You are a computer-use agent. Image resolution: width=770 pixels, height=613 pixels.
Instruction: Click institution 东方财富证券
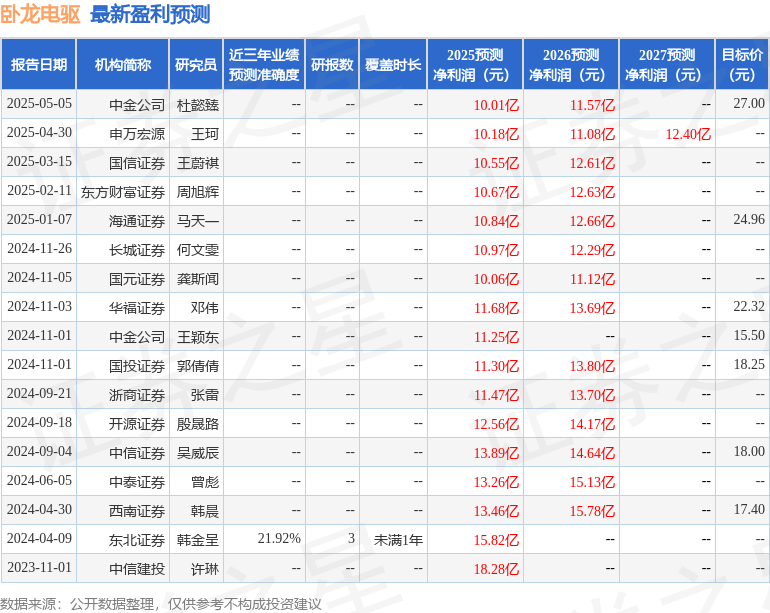(x=123, y=192)
